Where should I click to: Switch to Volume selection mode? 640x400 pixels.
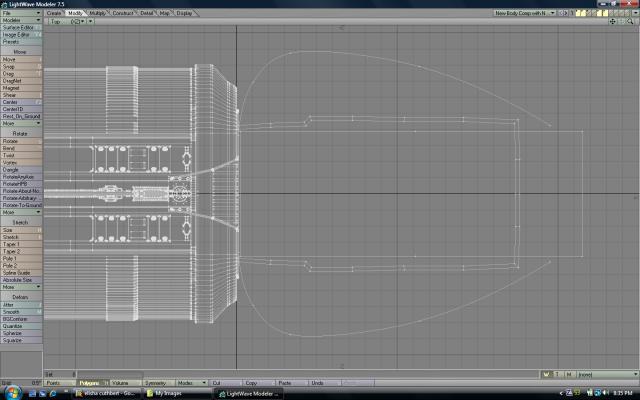point(122,382)
